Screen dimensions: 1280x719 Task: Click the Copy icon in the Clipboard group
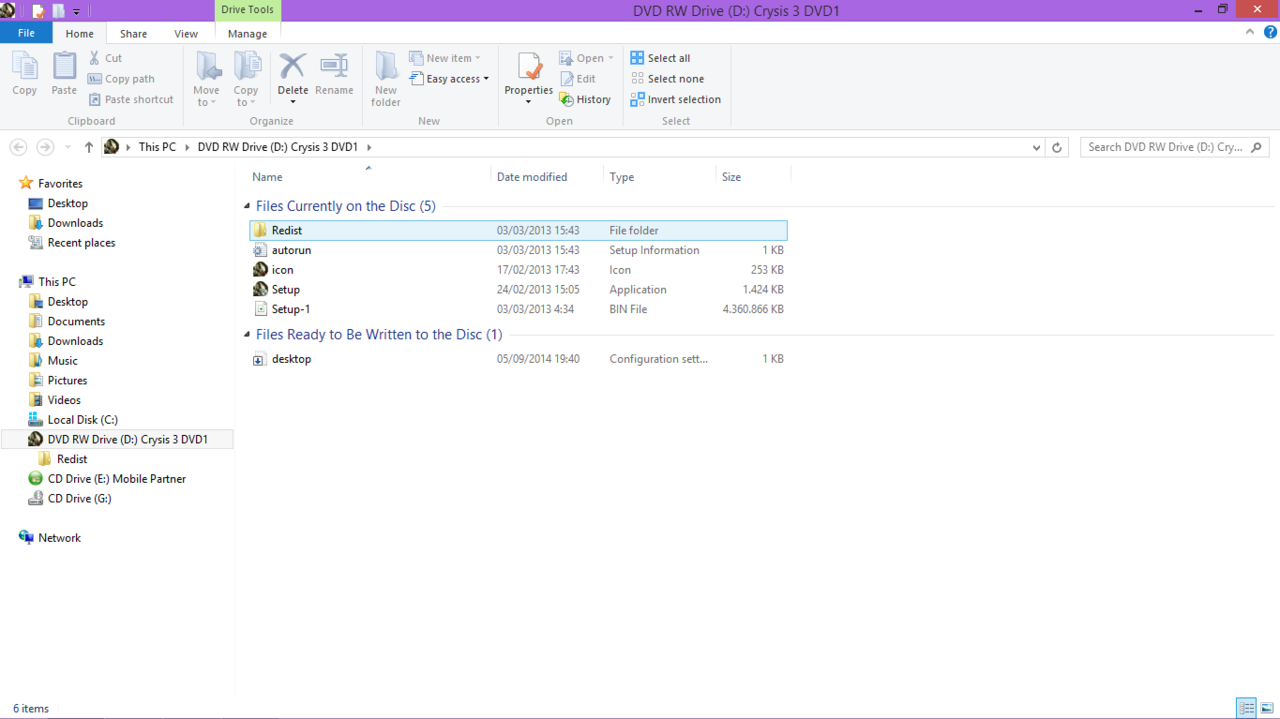25,67
